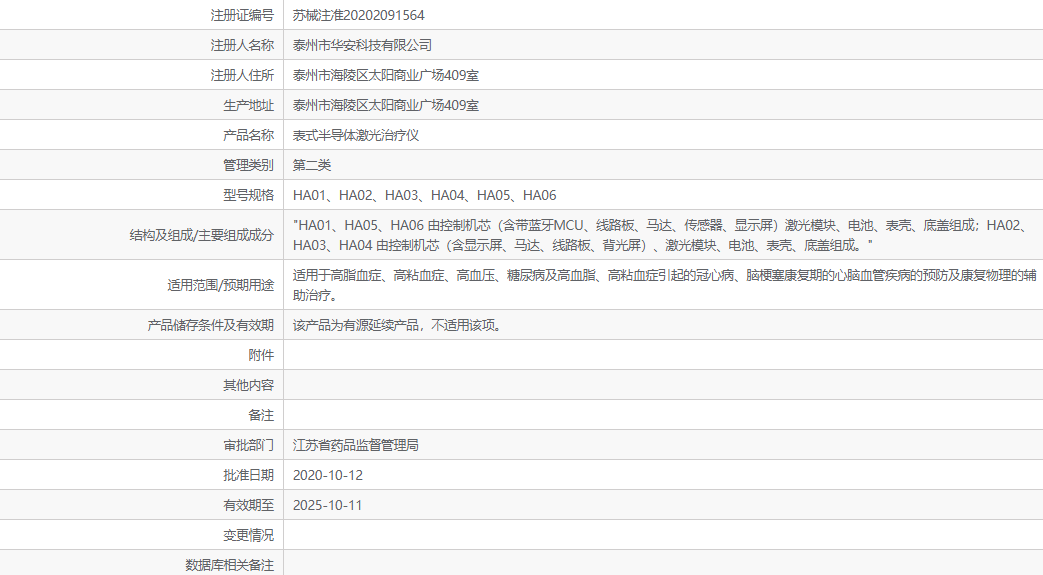Click the approval date 2020-10-12
The image size is (1043, 575).
[328, 475]
